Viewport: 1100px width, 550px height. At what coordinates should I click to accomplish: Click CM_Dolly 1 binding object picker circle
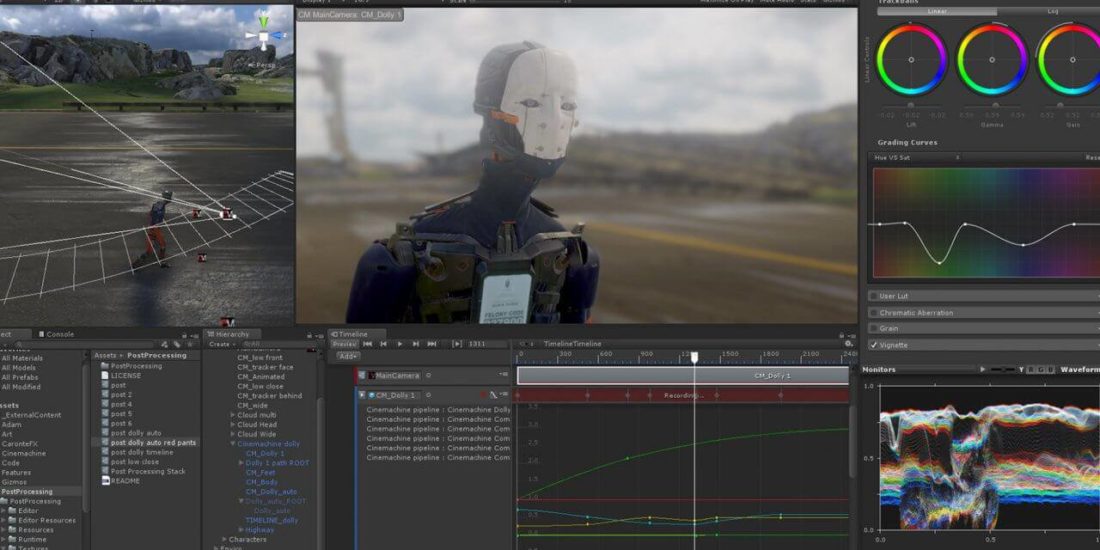pyautogui.click(x=428, y=395)
